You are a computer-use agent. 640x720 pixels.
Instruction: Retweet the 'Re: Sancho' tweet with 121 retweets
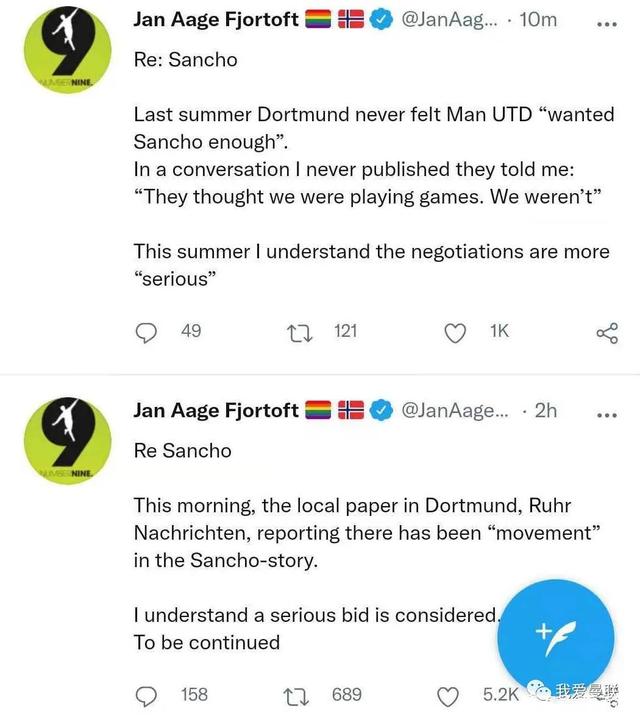point(299,332)
